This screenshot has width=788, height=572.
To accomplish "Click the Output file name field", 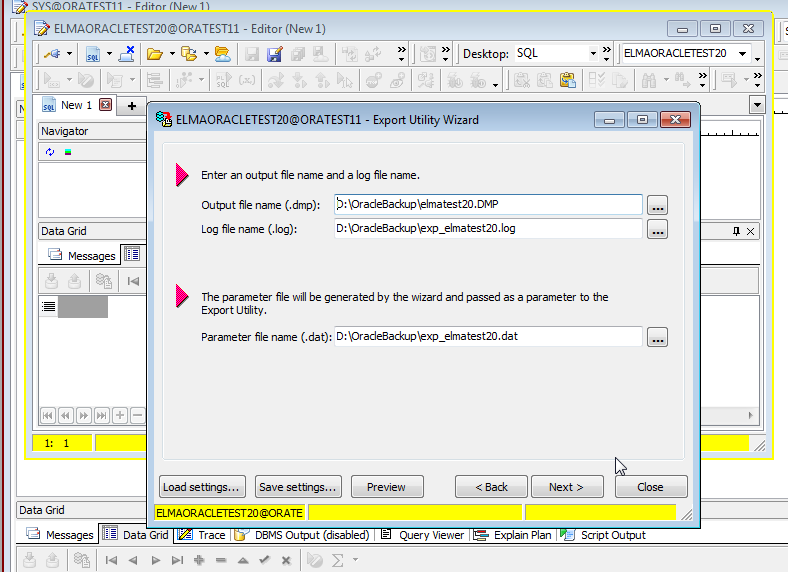I will 488,204.
